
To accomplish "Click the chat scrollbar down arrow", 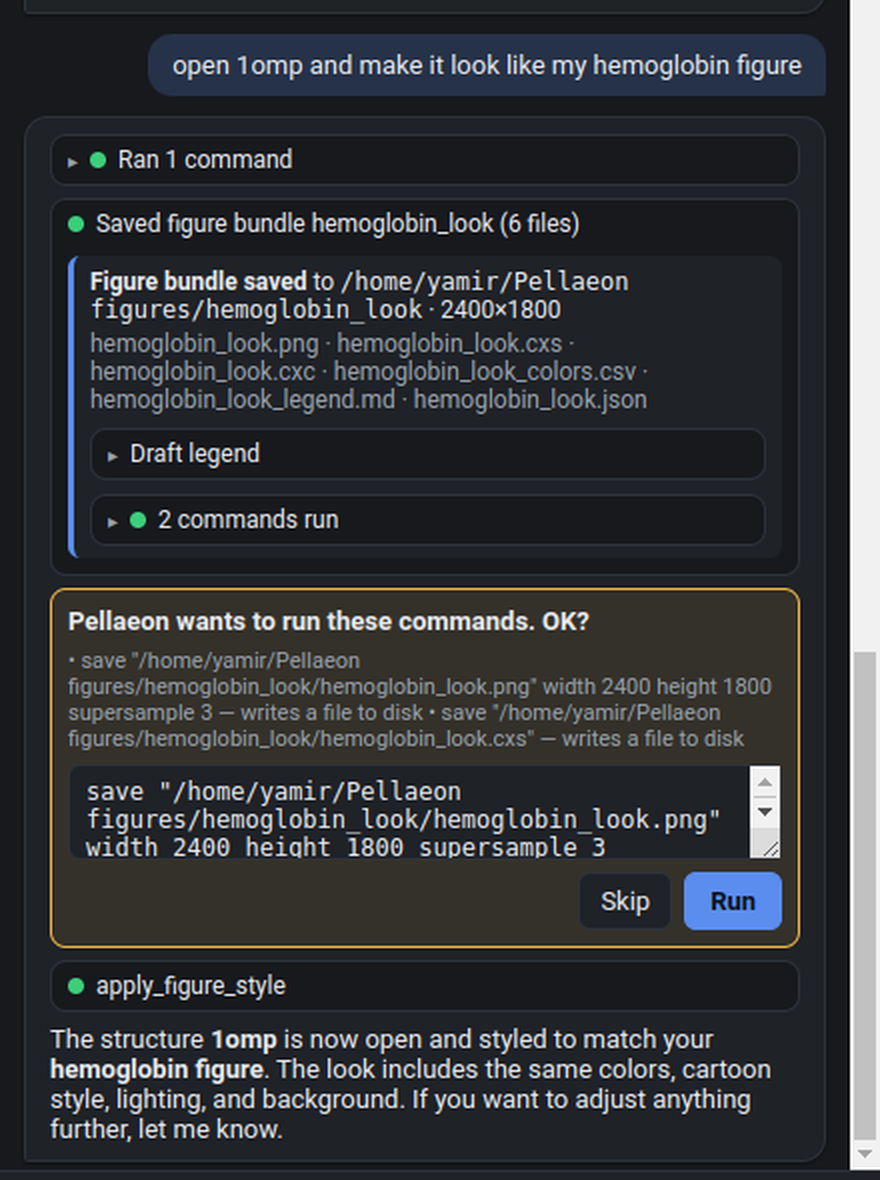I will [x=864, y=1154].
